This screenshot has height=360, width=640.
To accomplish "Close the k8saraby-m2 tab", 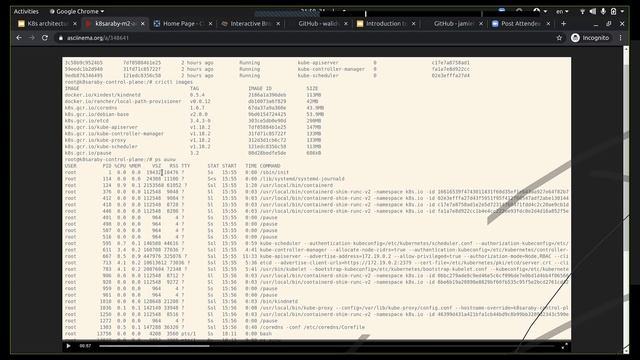I will (x=142, y=24).
